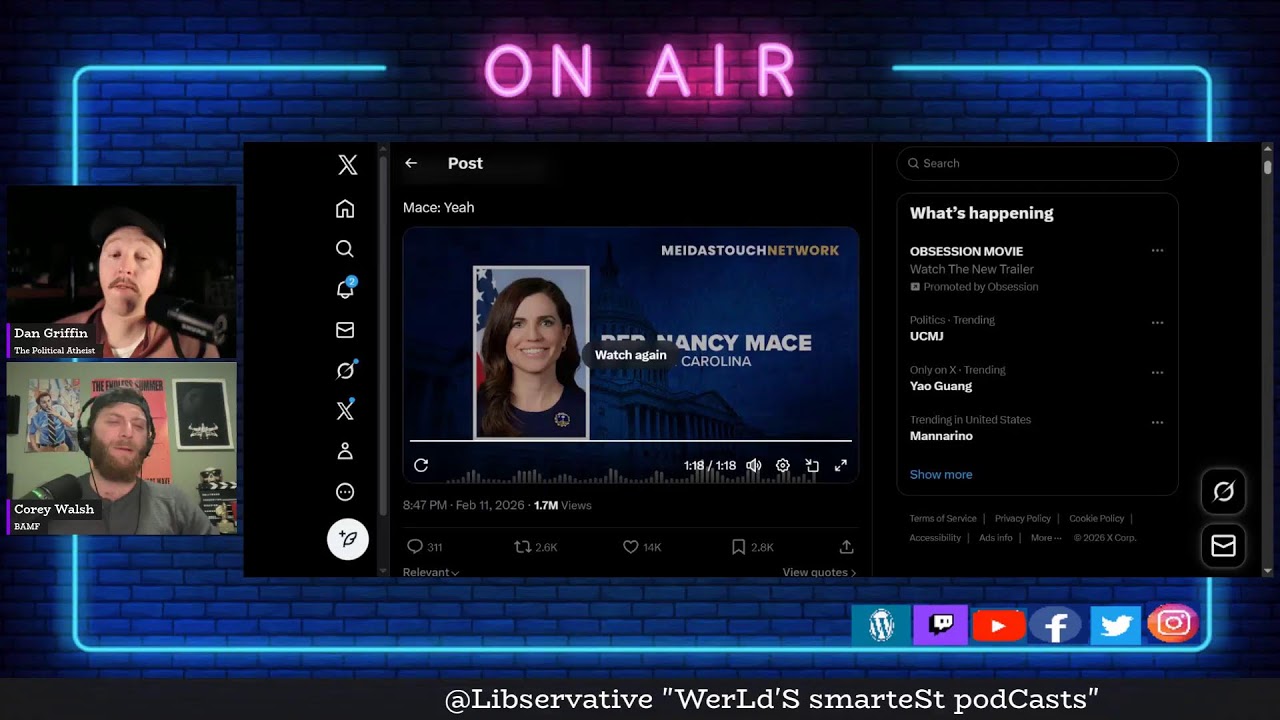Click Watch again on the video
The height and width of the screenshot is (720, 1280).
coord(630,355)
